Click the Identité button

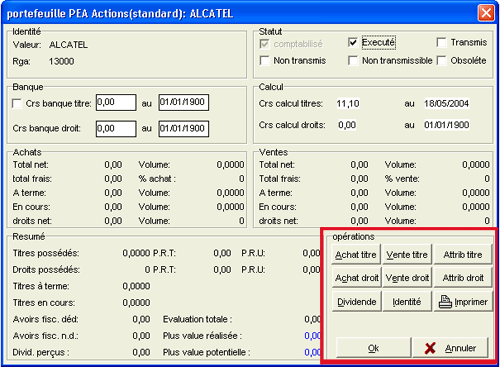pos(407,302)
